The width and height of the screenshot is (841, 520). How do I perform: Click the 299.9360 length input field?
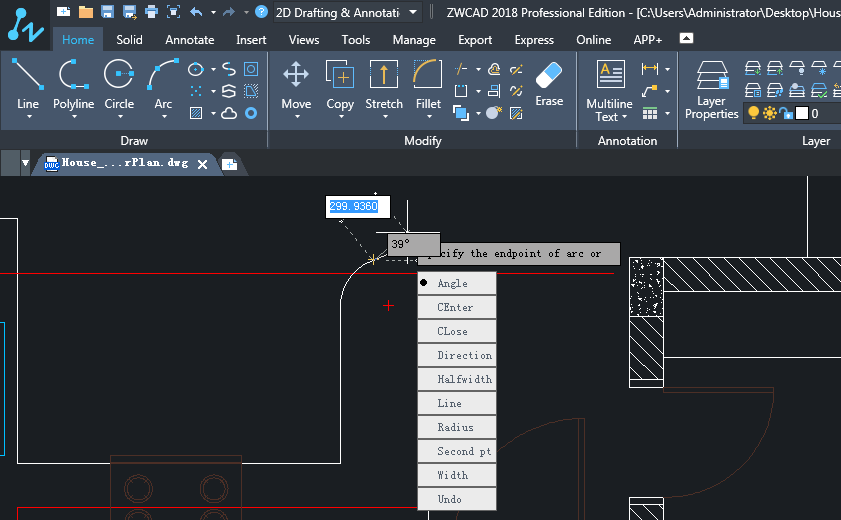pyautogui.click(x=358, y=206)
